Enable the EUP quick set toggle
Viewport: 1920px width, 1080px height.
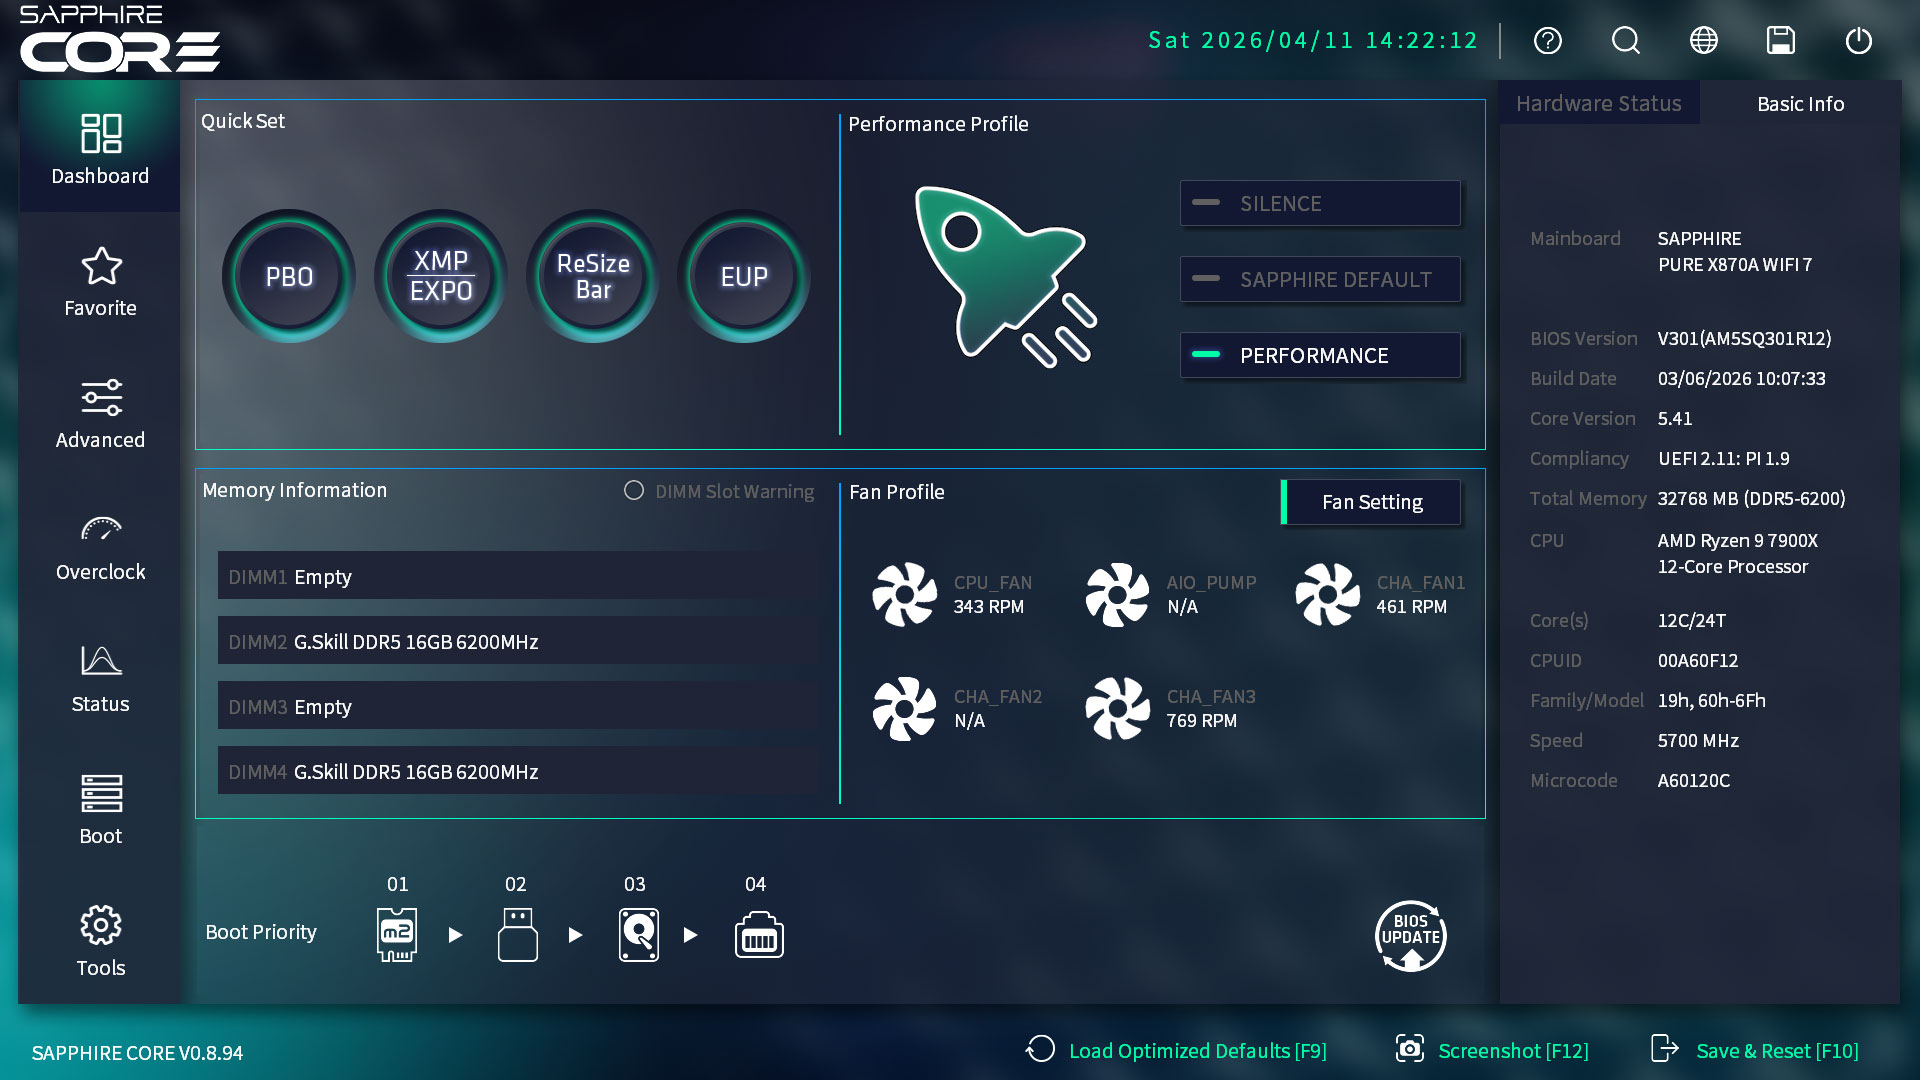(744, 277)
